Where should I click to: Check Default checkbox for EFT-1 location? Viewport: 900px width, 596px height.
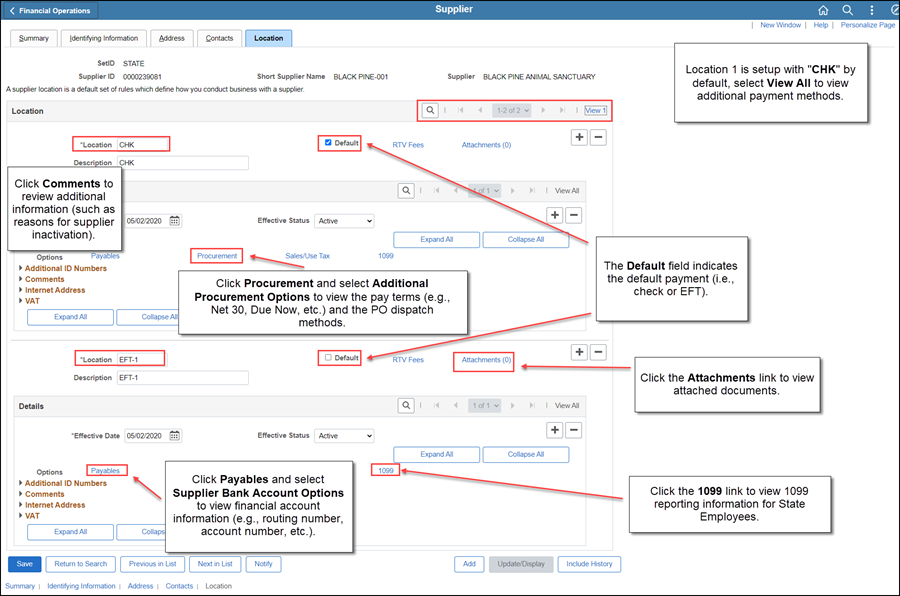[x=328, y=358]
